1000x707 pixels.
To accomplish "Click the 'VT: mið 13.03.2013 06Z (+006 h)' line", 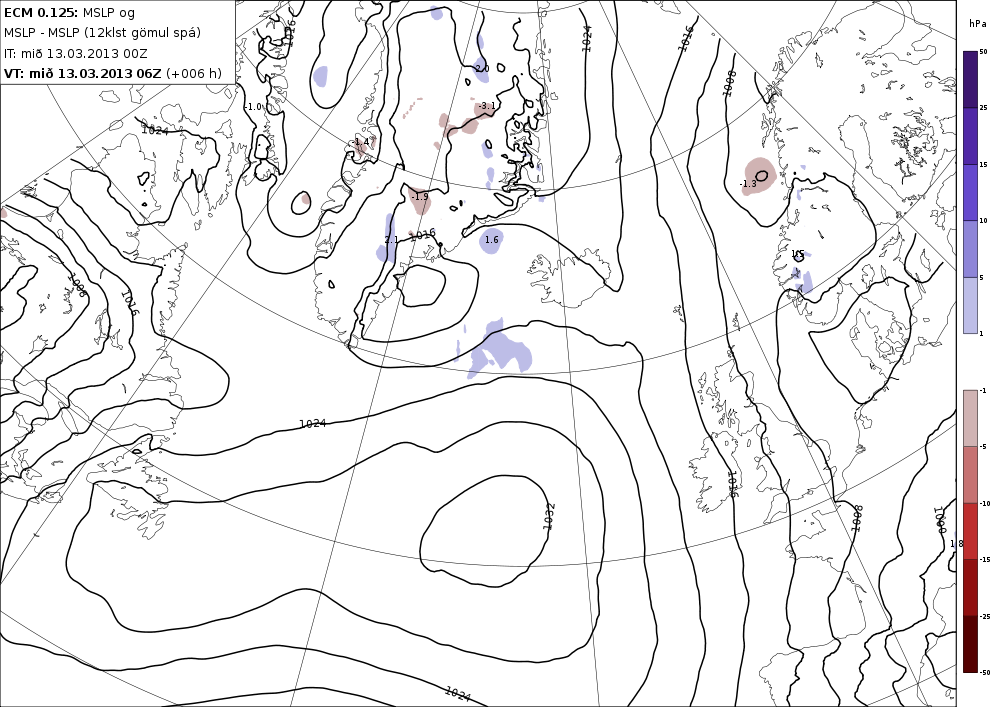I will tap(113, 73).
